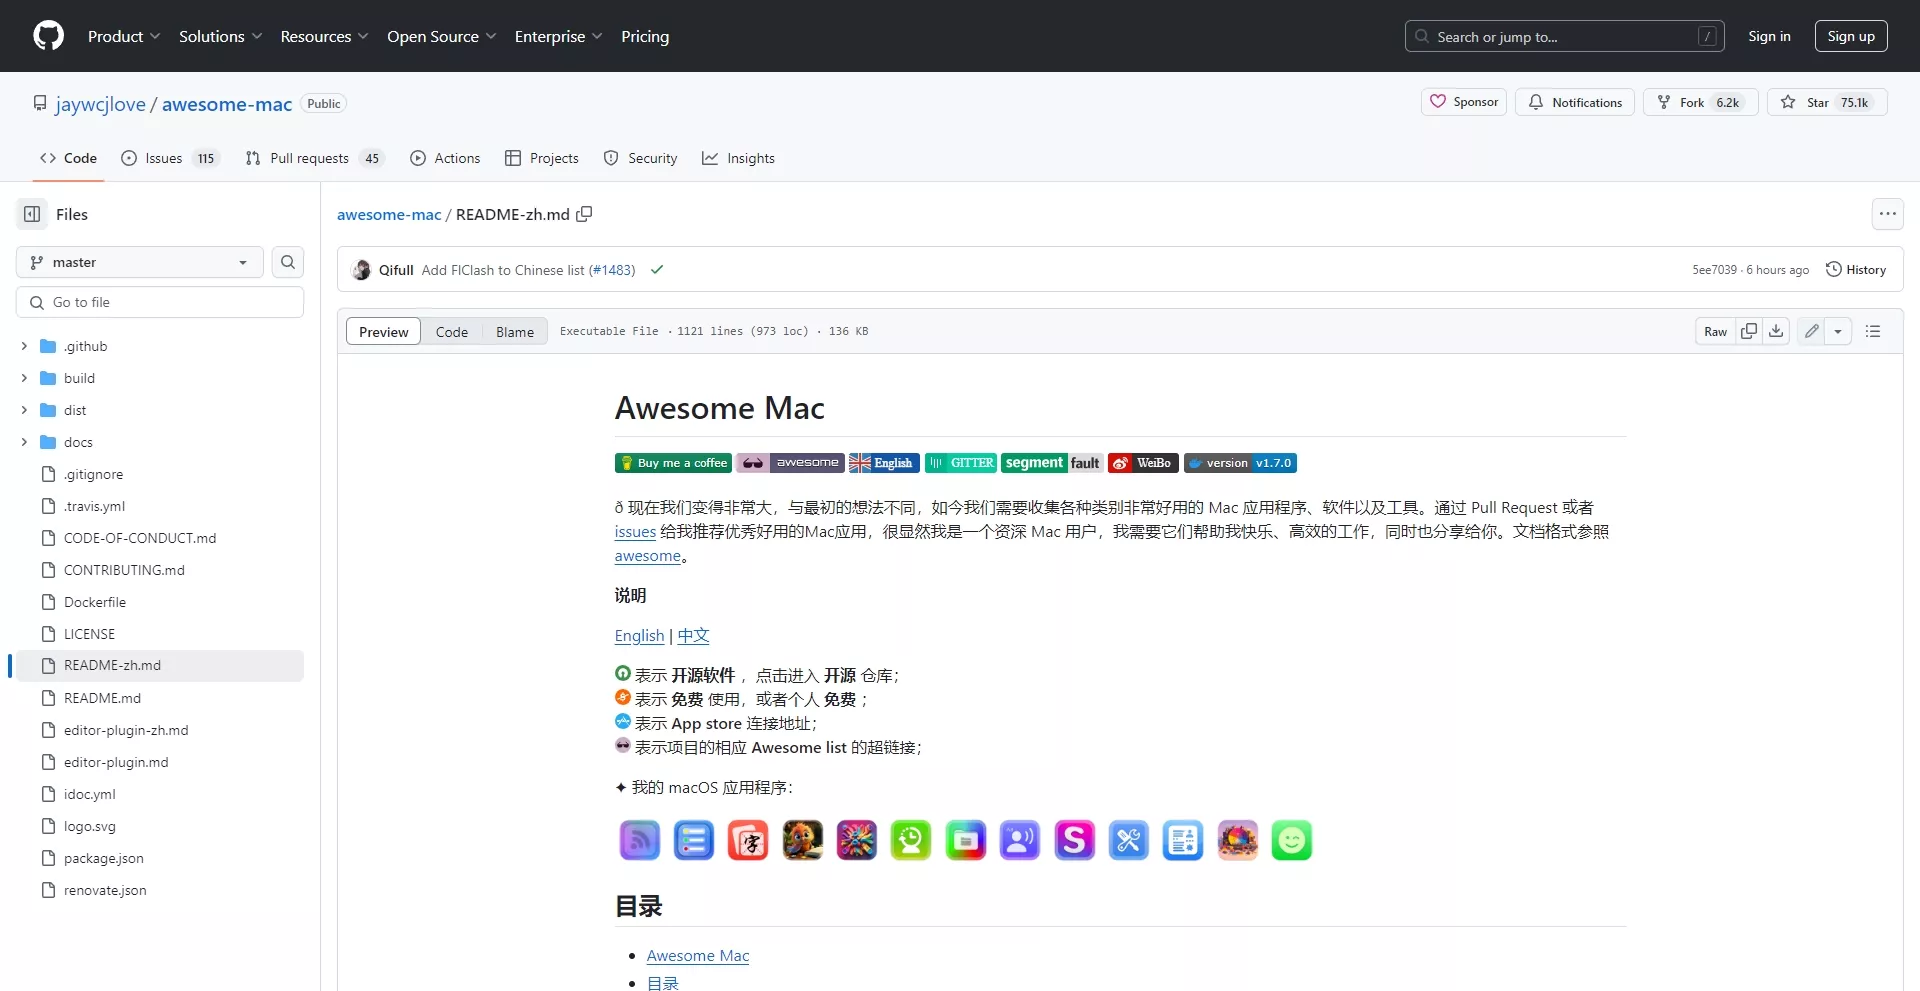The width and height of the screenshot is (1920, 991).
Task: Search files with the magnifier button
Action: (x=288, y=262)
